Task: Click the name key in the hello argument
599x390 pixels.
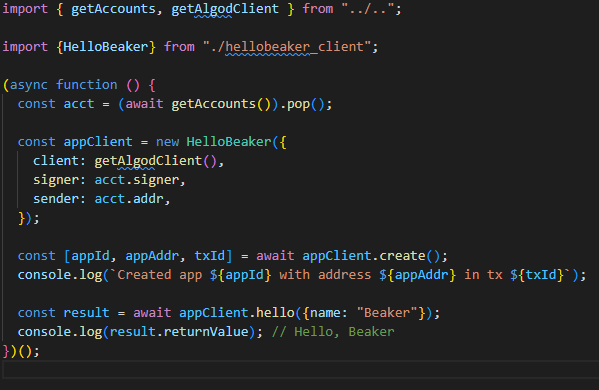Action: [325, 313]
